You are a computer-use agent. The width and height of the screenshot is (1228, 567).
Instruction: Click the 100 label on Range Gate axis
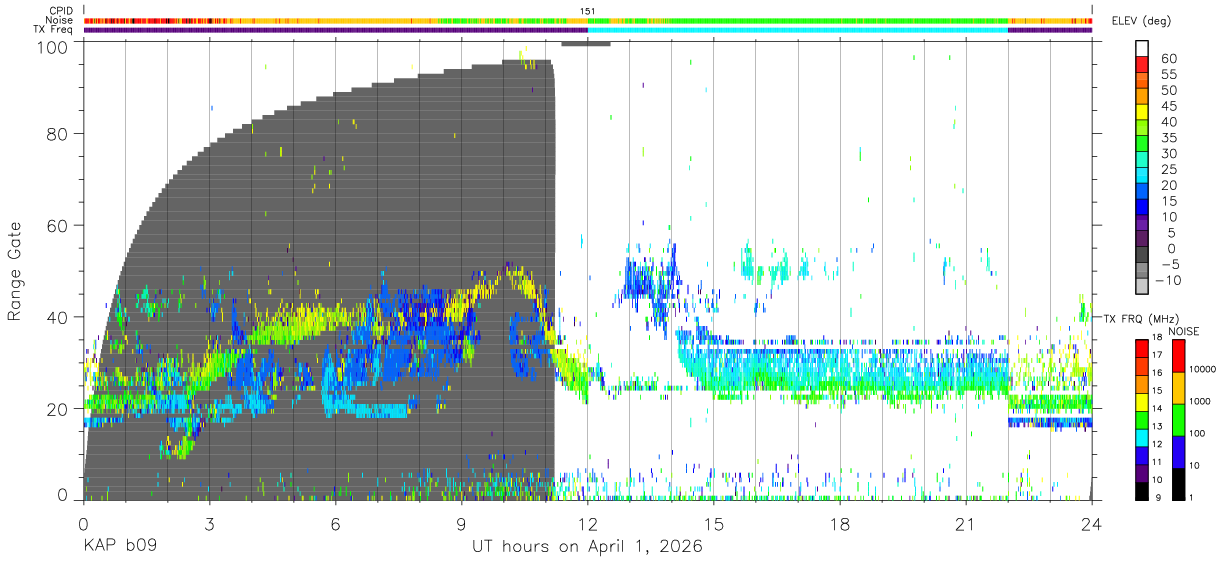[x=55, y=47]
